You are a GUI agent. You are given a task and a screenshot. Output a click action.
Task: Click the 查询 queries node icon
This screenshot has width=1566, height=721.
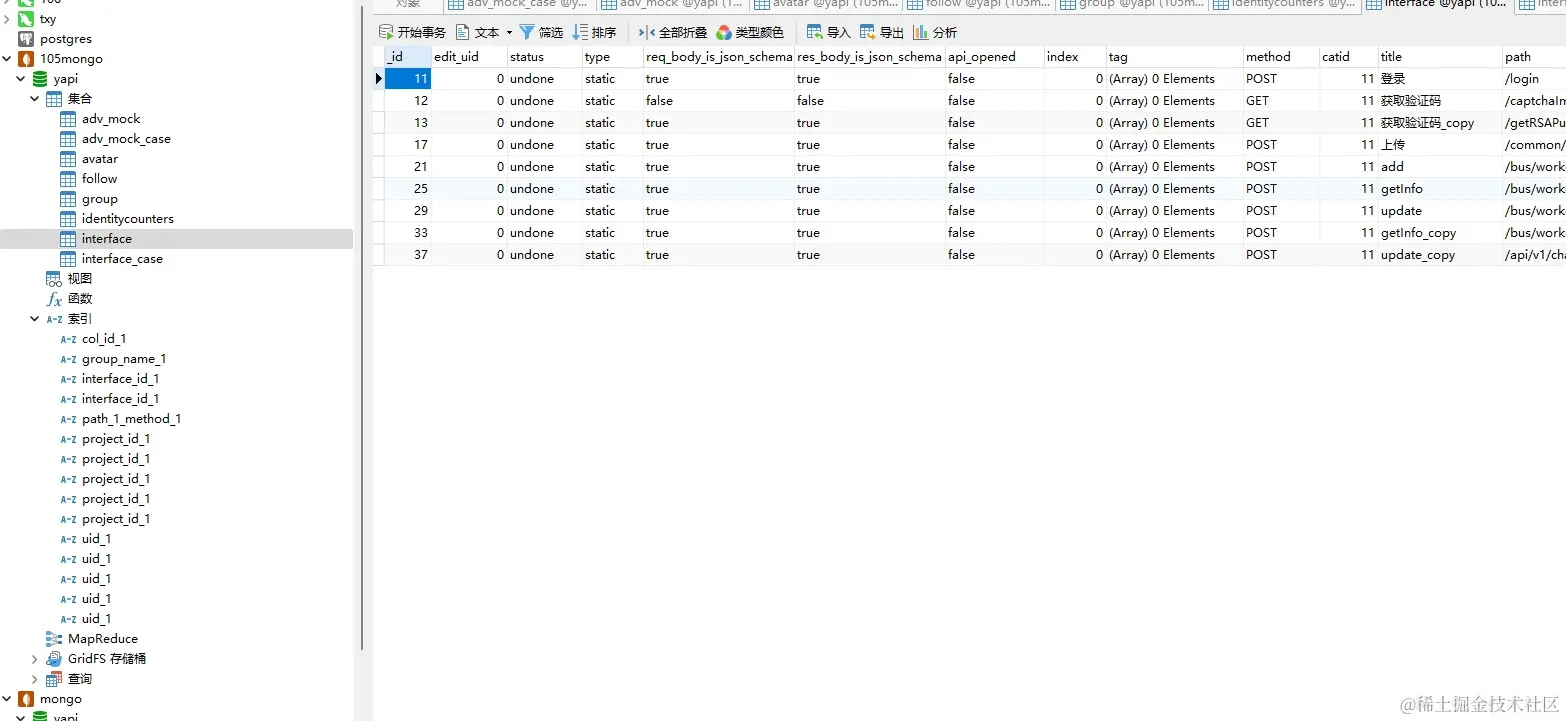(x=54, y=679)
